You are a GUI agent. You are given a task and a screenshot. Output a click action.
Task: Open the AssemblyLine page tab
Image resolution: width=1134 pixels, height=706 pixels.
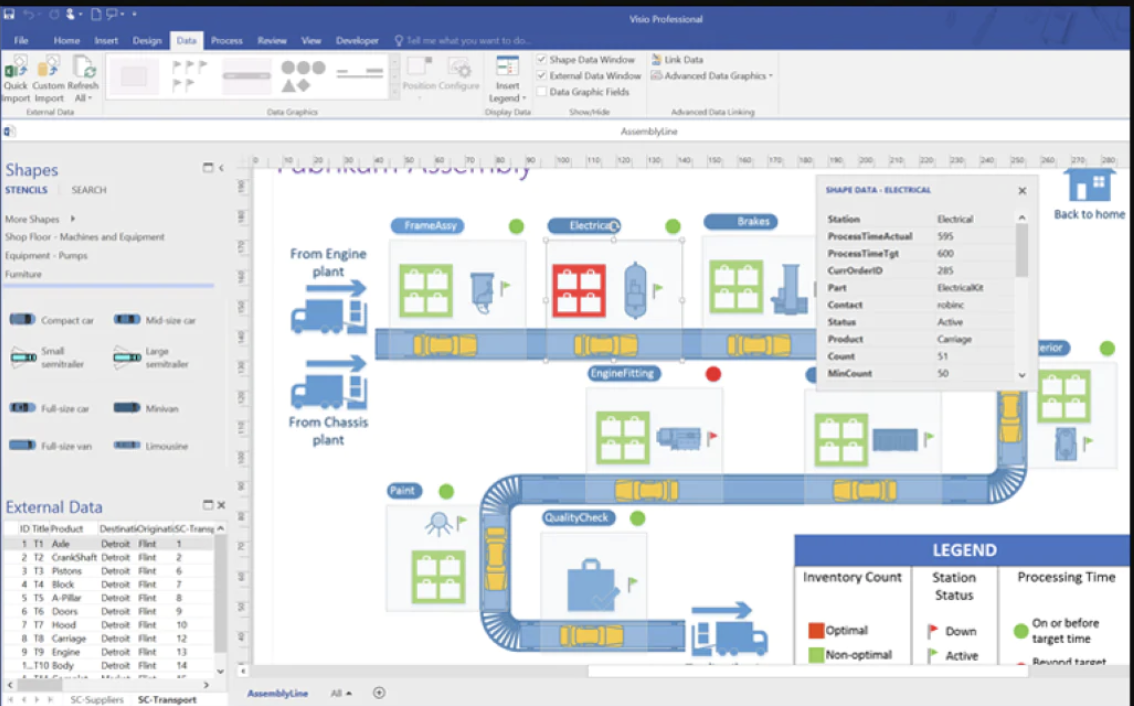click(x=278, y=693)
